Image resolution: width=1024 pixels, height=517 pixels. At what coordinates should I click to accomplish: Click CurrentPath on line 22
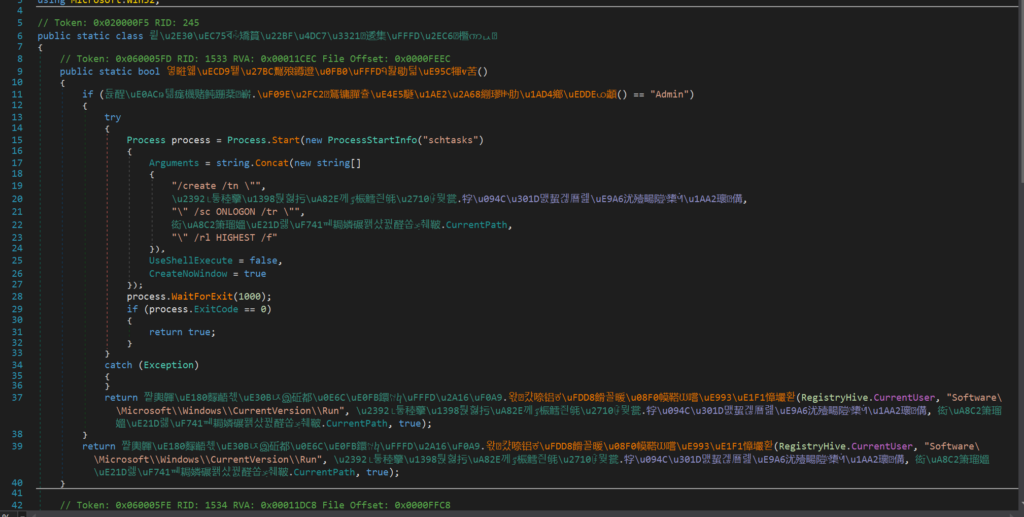[x=476, y=225]
